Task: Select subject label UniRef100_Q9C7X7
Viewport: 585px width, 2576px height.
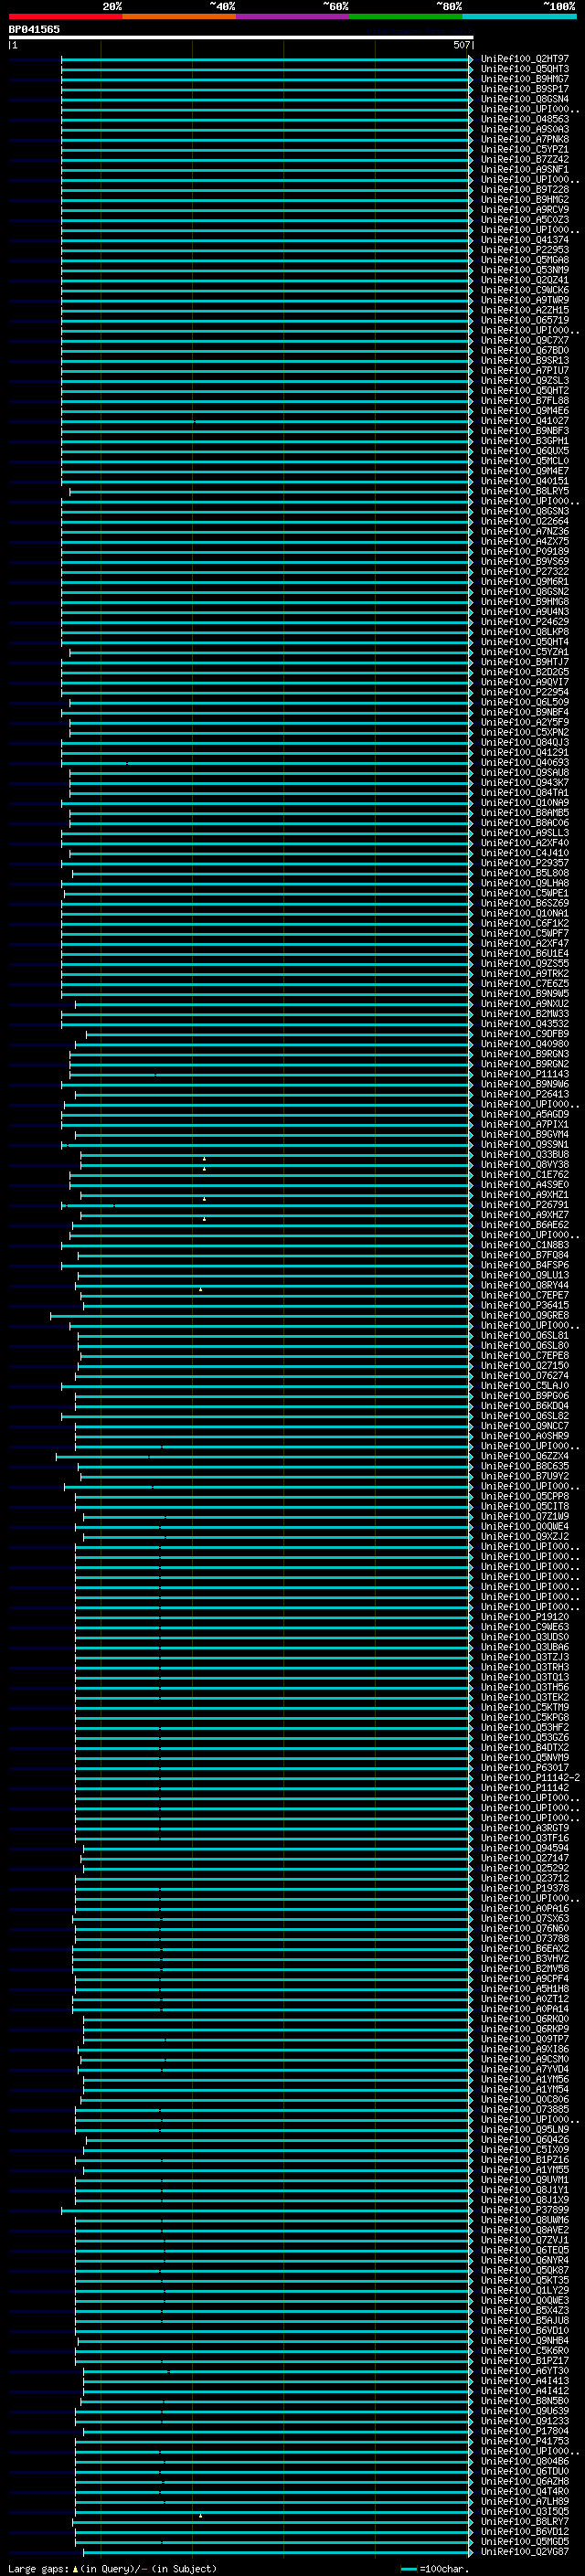Action: point(525,340)
